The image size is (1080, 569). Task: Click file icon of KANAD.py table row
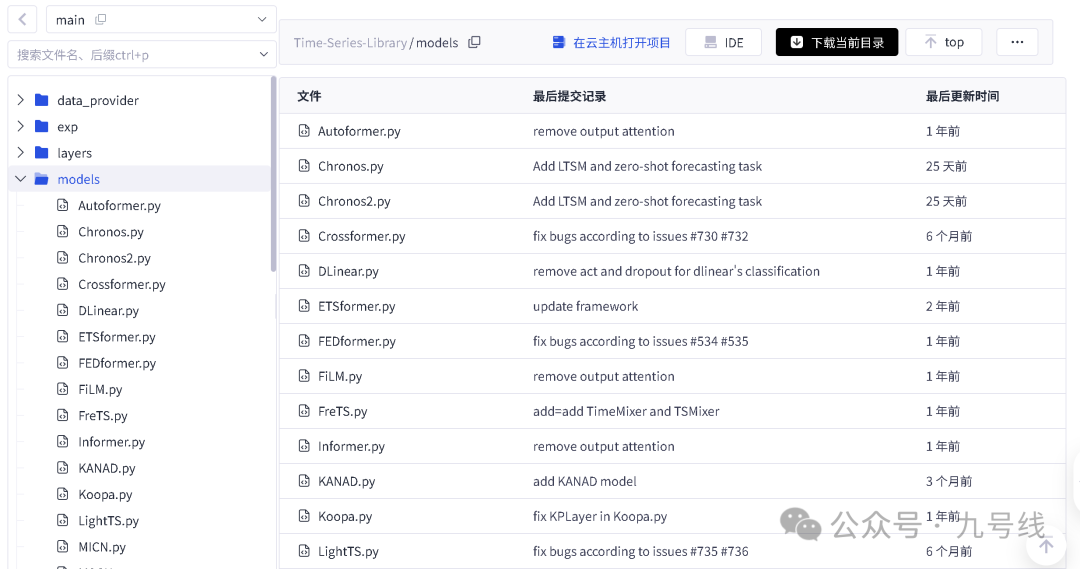(x=304, y=481)
